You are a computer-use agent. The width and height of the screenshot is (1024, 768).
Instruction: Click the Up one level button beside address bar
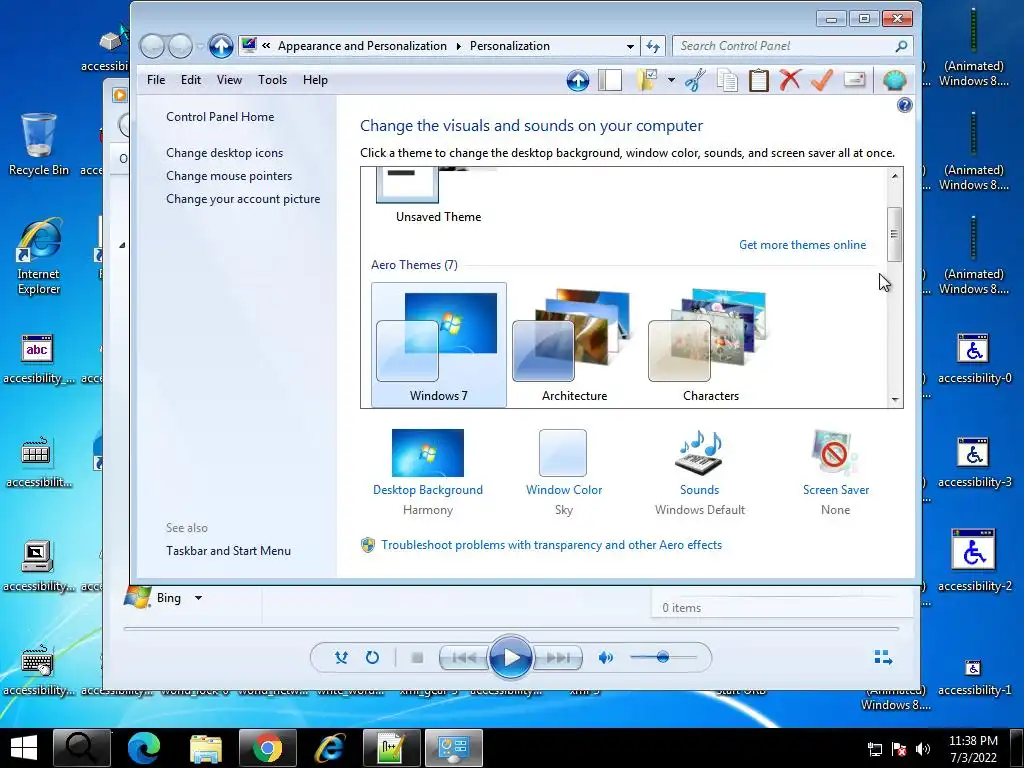221,46
